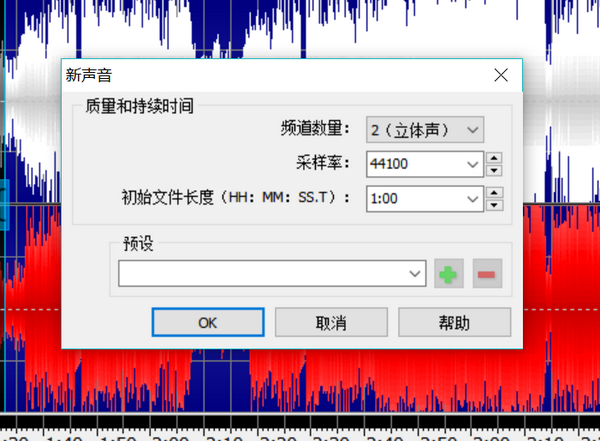Screen dimensions: 600x441
Task: Confirm with the OK button
Action: (x=208, y=323)
